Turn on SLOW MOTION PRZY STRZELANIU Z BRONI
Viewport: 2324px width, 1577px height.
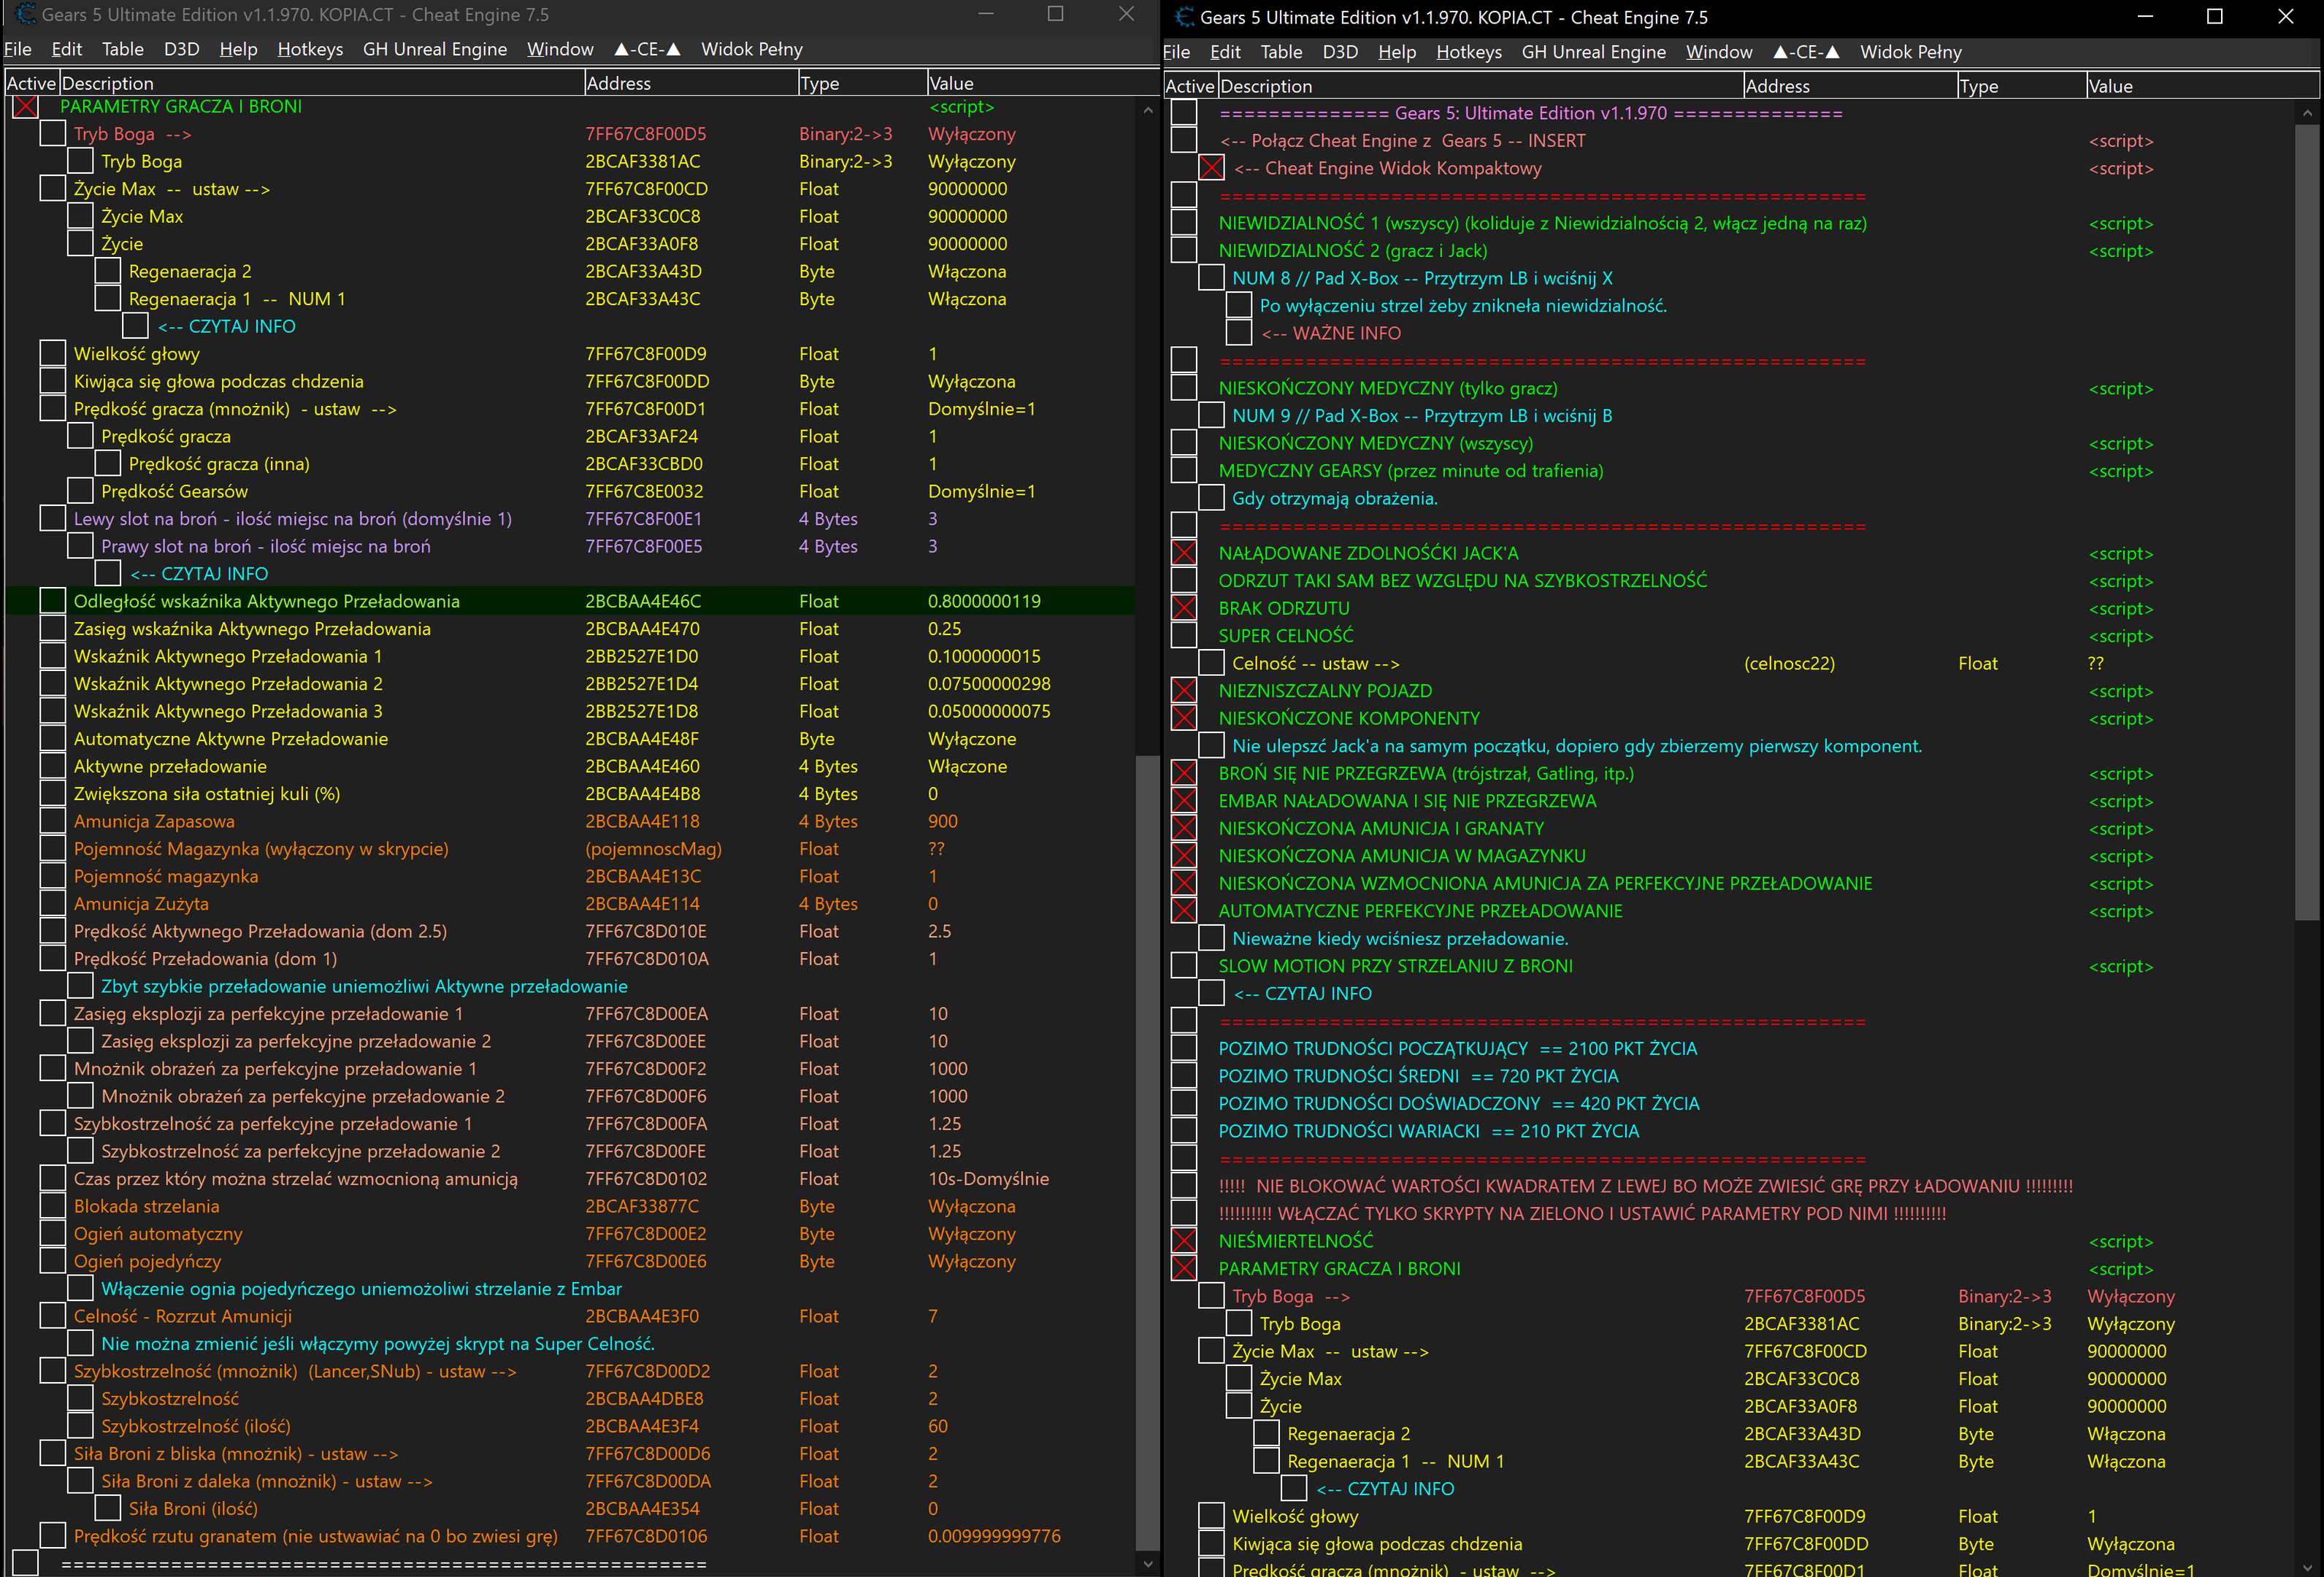1184,966
